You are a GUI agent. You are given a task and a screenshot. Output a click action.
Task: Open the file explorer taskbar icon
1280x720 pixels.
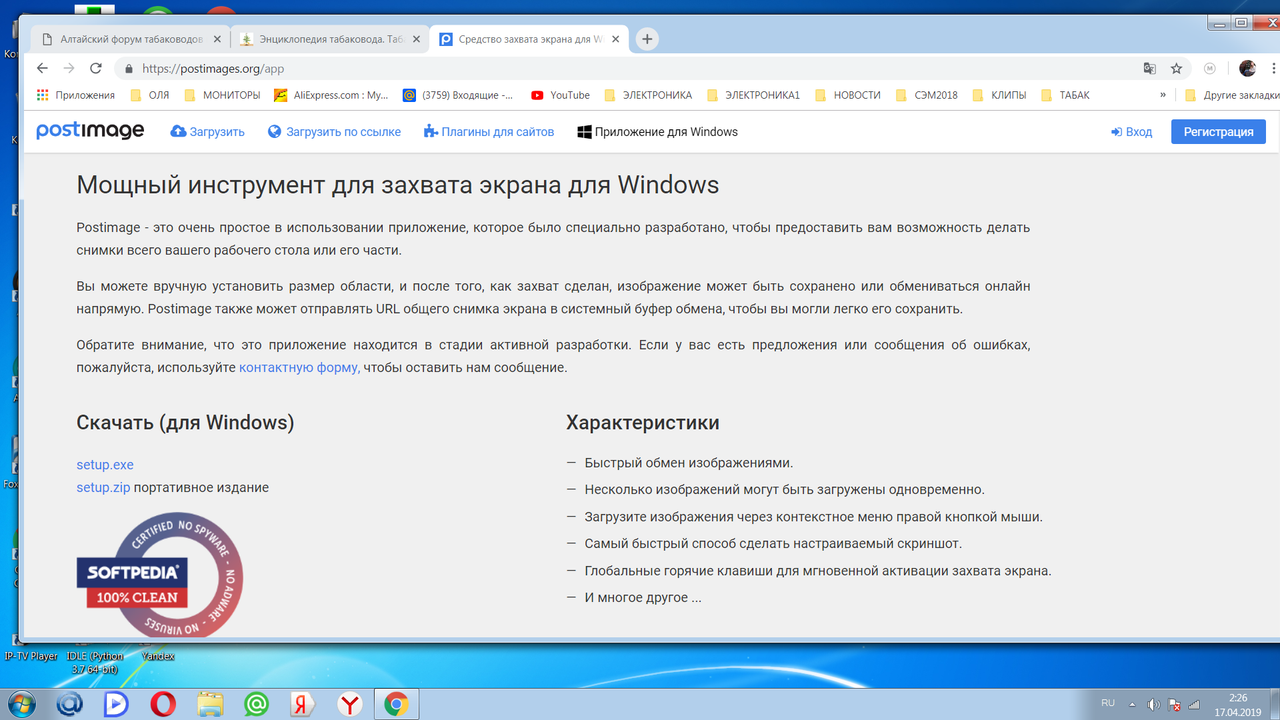(x=210, y=704)
